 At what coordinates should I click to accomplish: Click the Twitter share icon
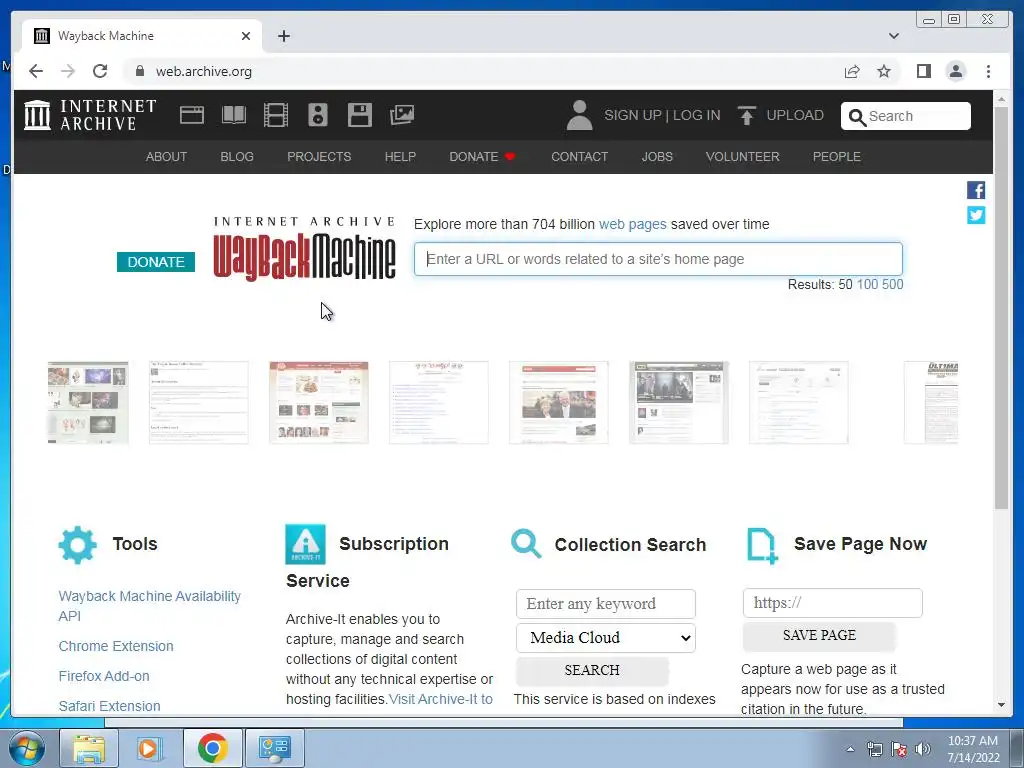coord(976,215)
